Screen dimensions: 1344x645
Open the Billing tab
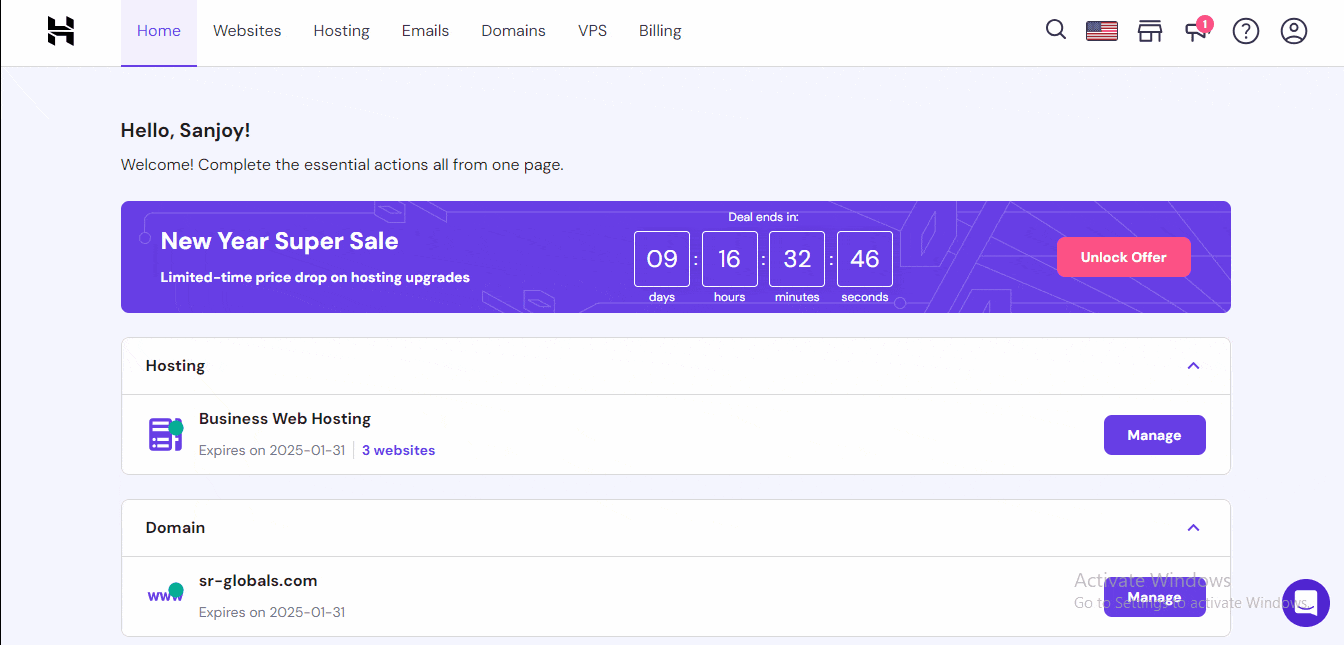660,30
